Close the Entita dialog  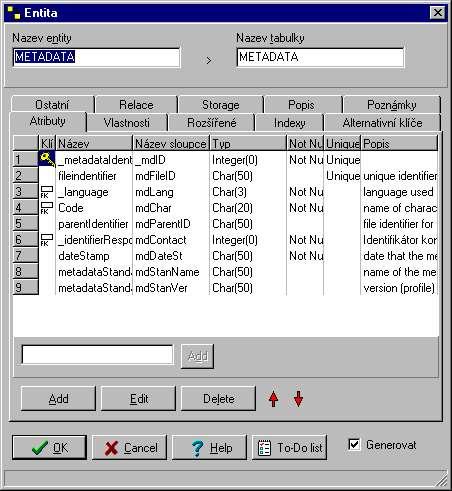pyautogui.click(x=438, y=13)
